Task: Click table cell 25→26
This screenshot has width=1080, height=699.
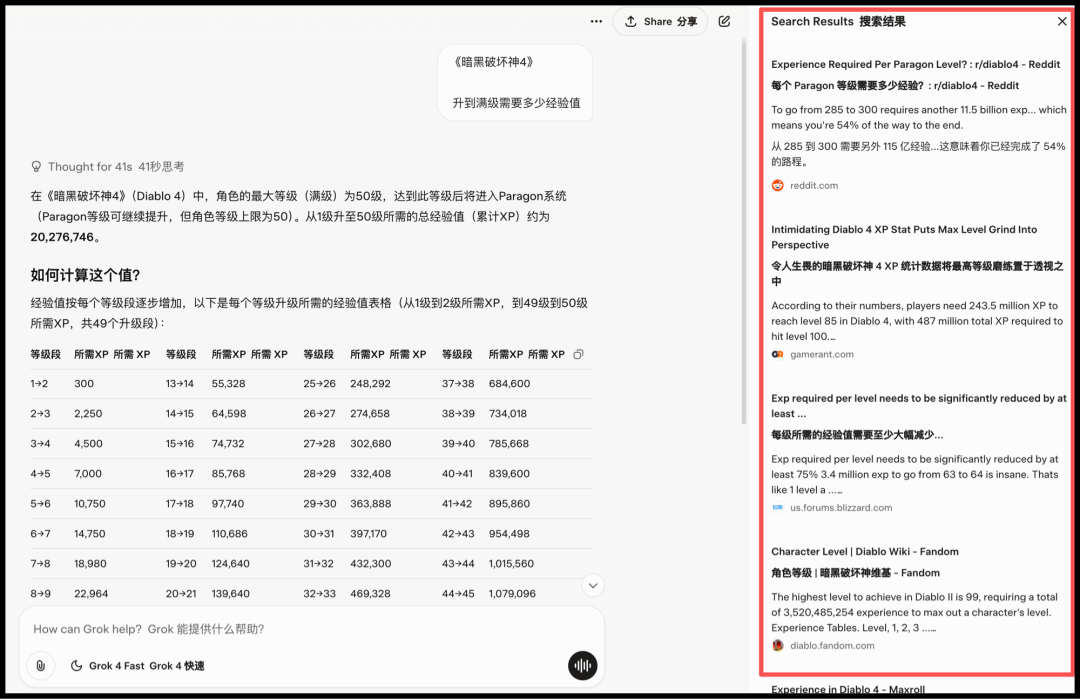Action: point(320,384)
